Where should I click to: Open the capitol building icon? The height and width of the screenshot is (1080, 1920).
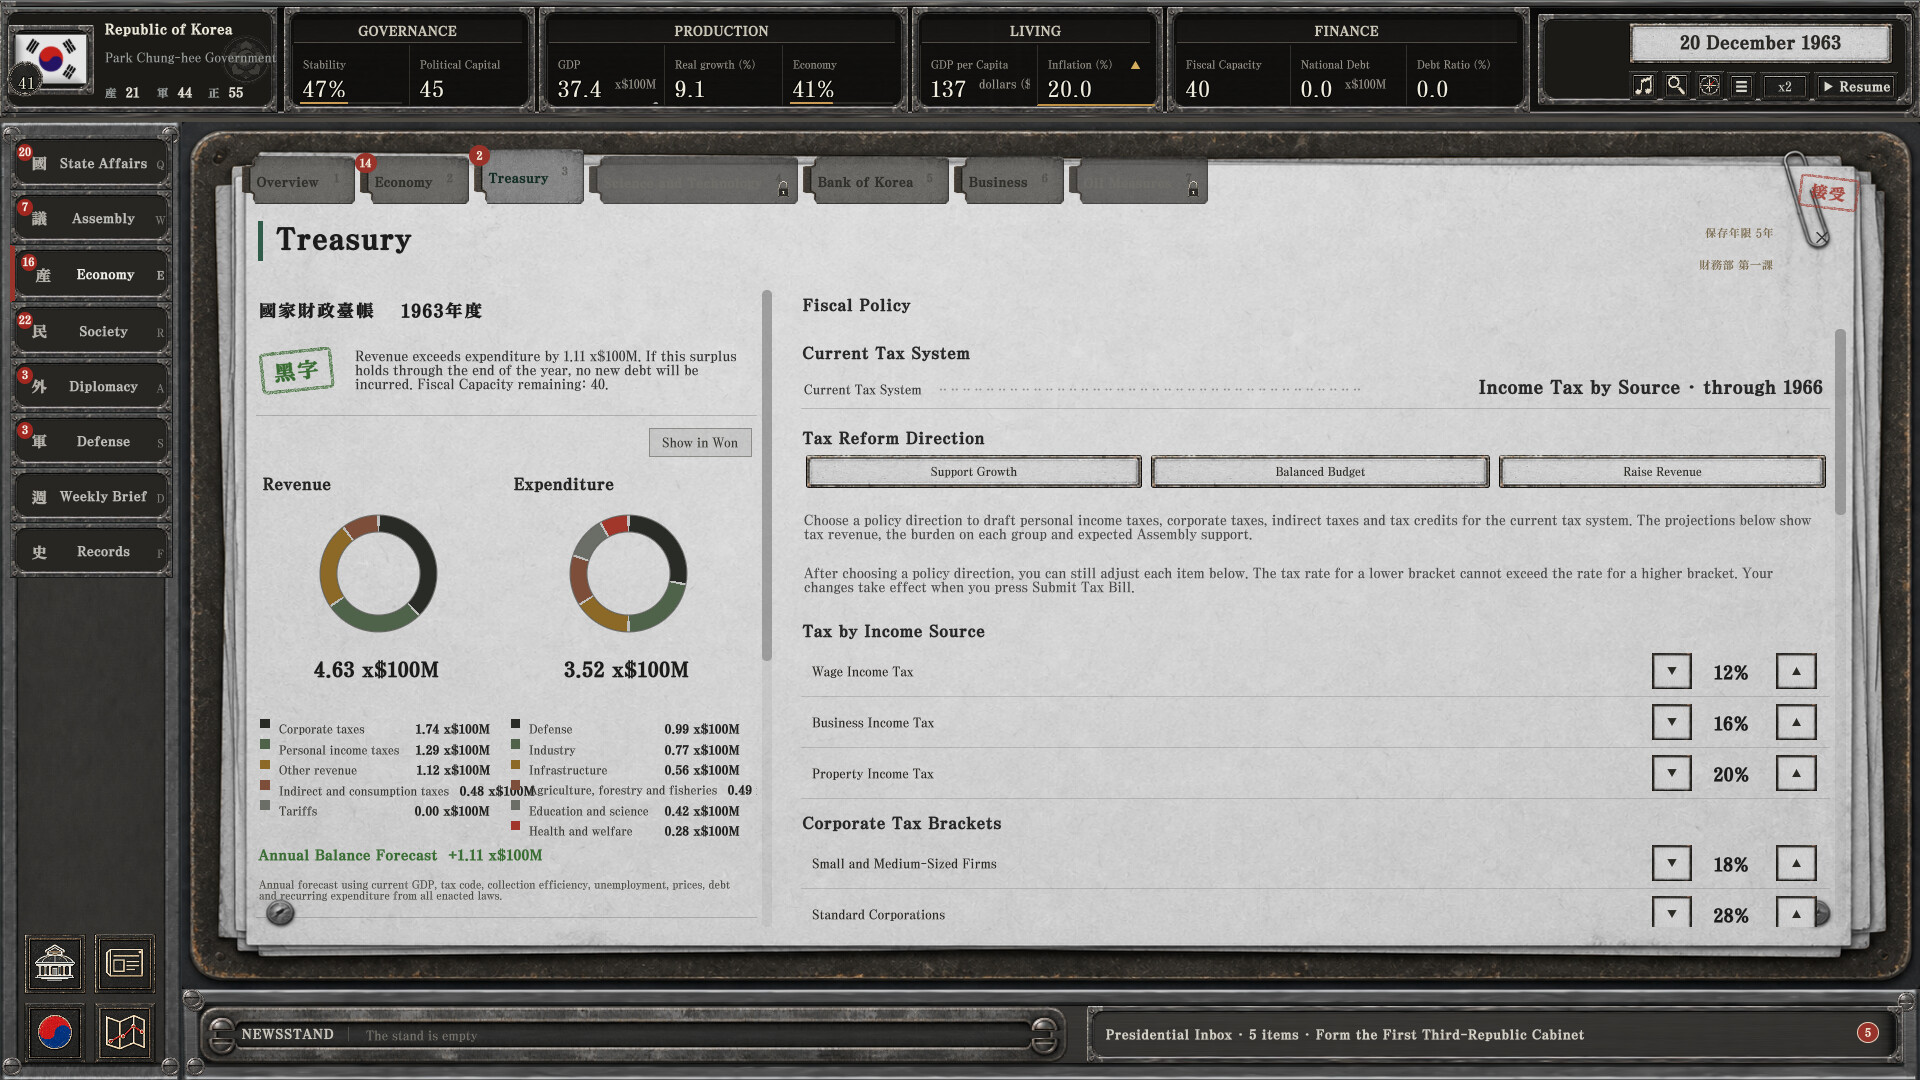(55, 964)
